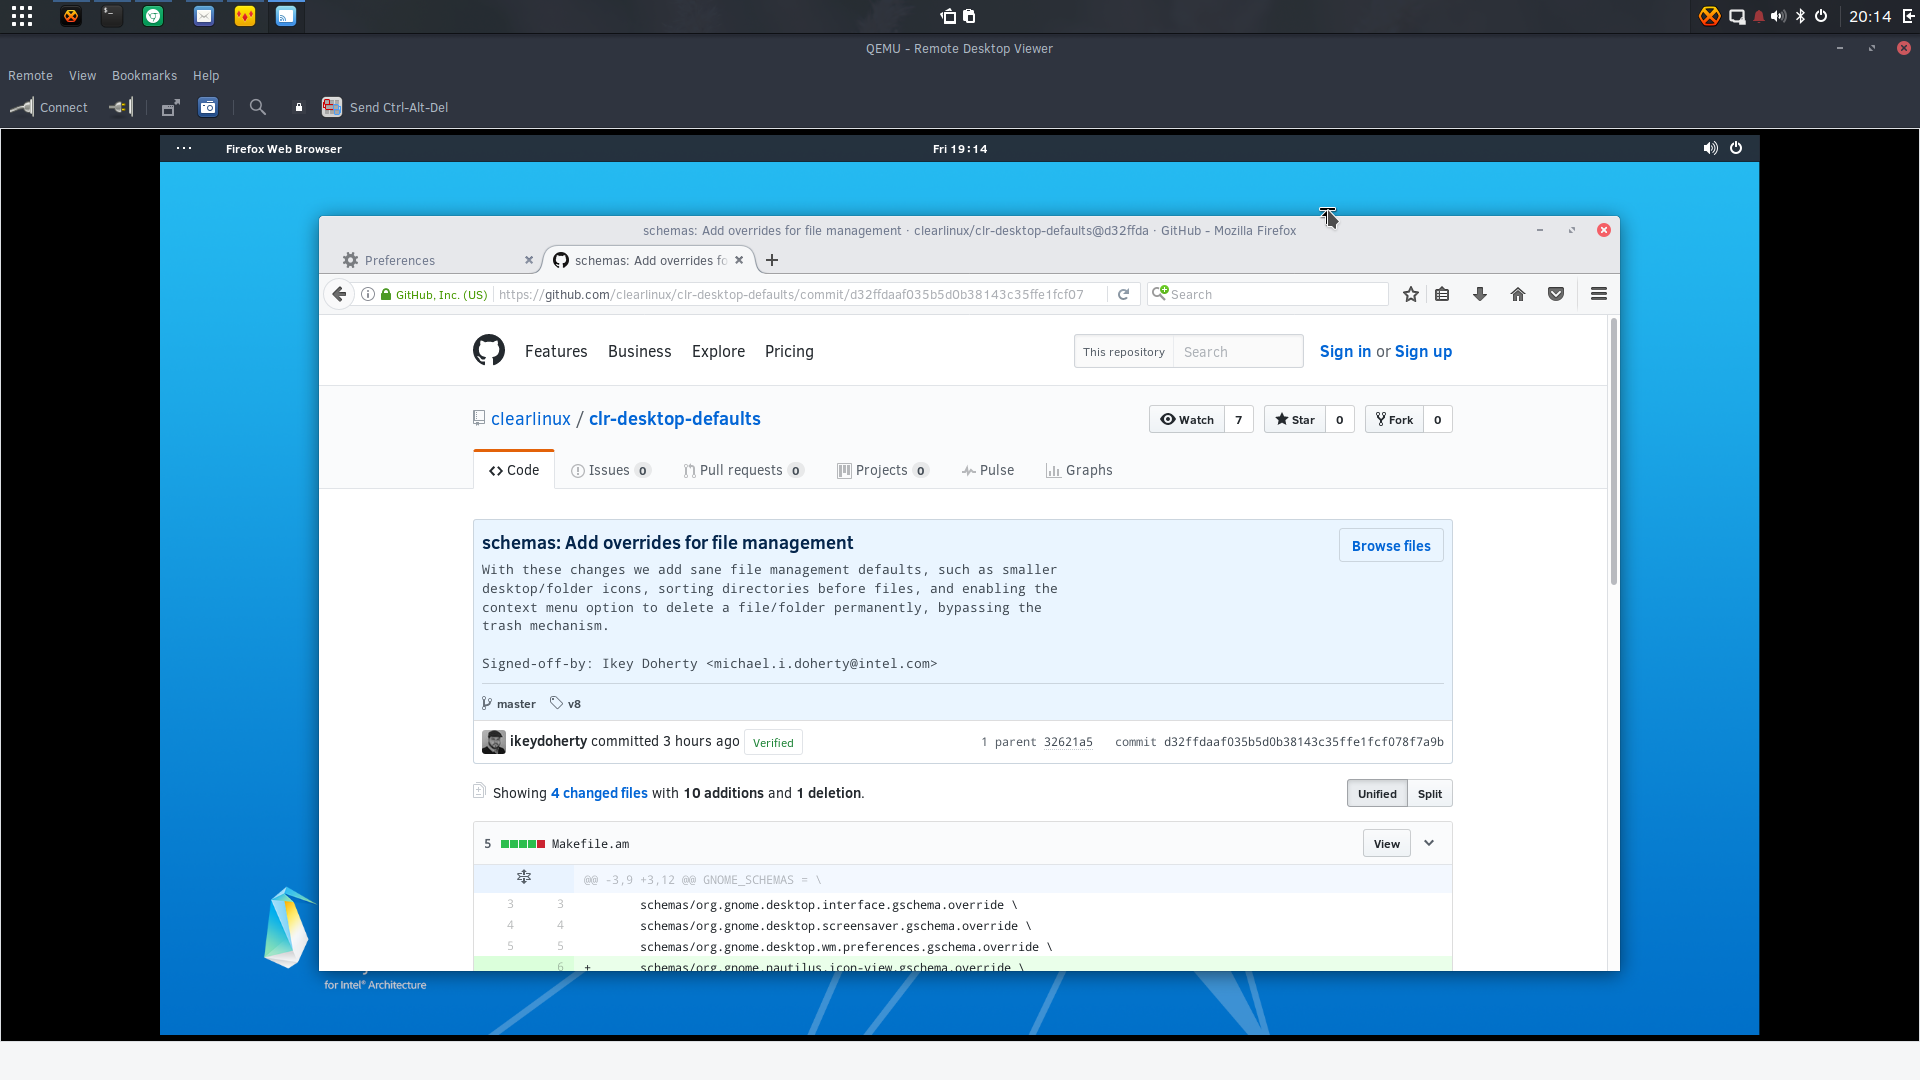Open the Code tab
This screenshot has width=1920, height=1080.
(514, 470)
